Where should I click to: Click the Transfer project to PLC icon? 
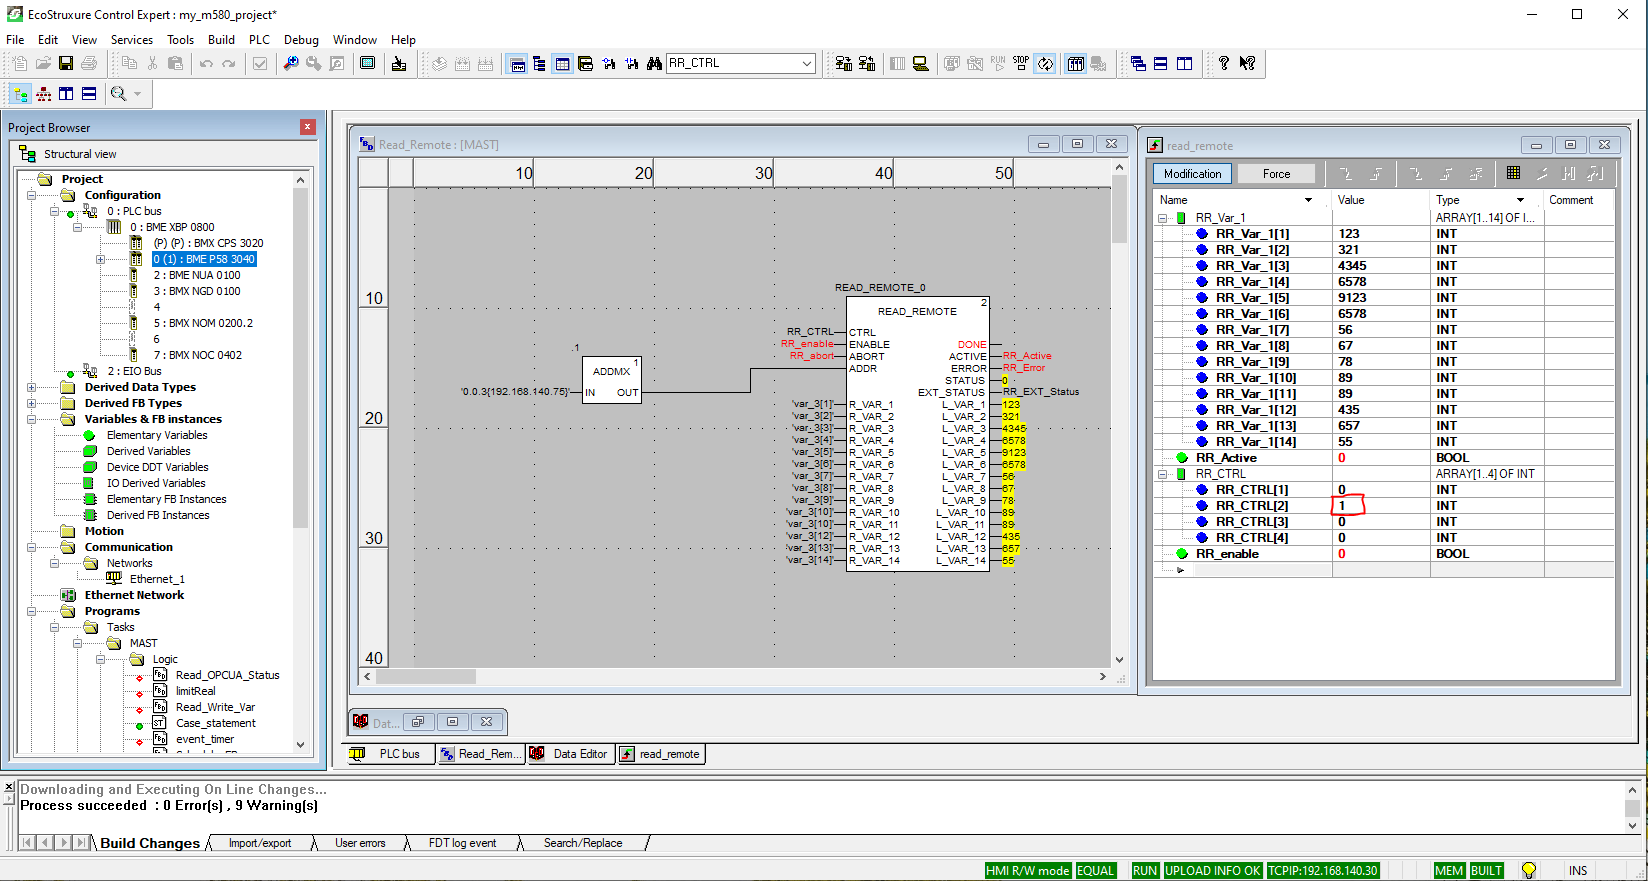pos(844,63)
